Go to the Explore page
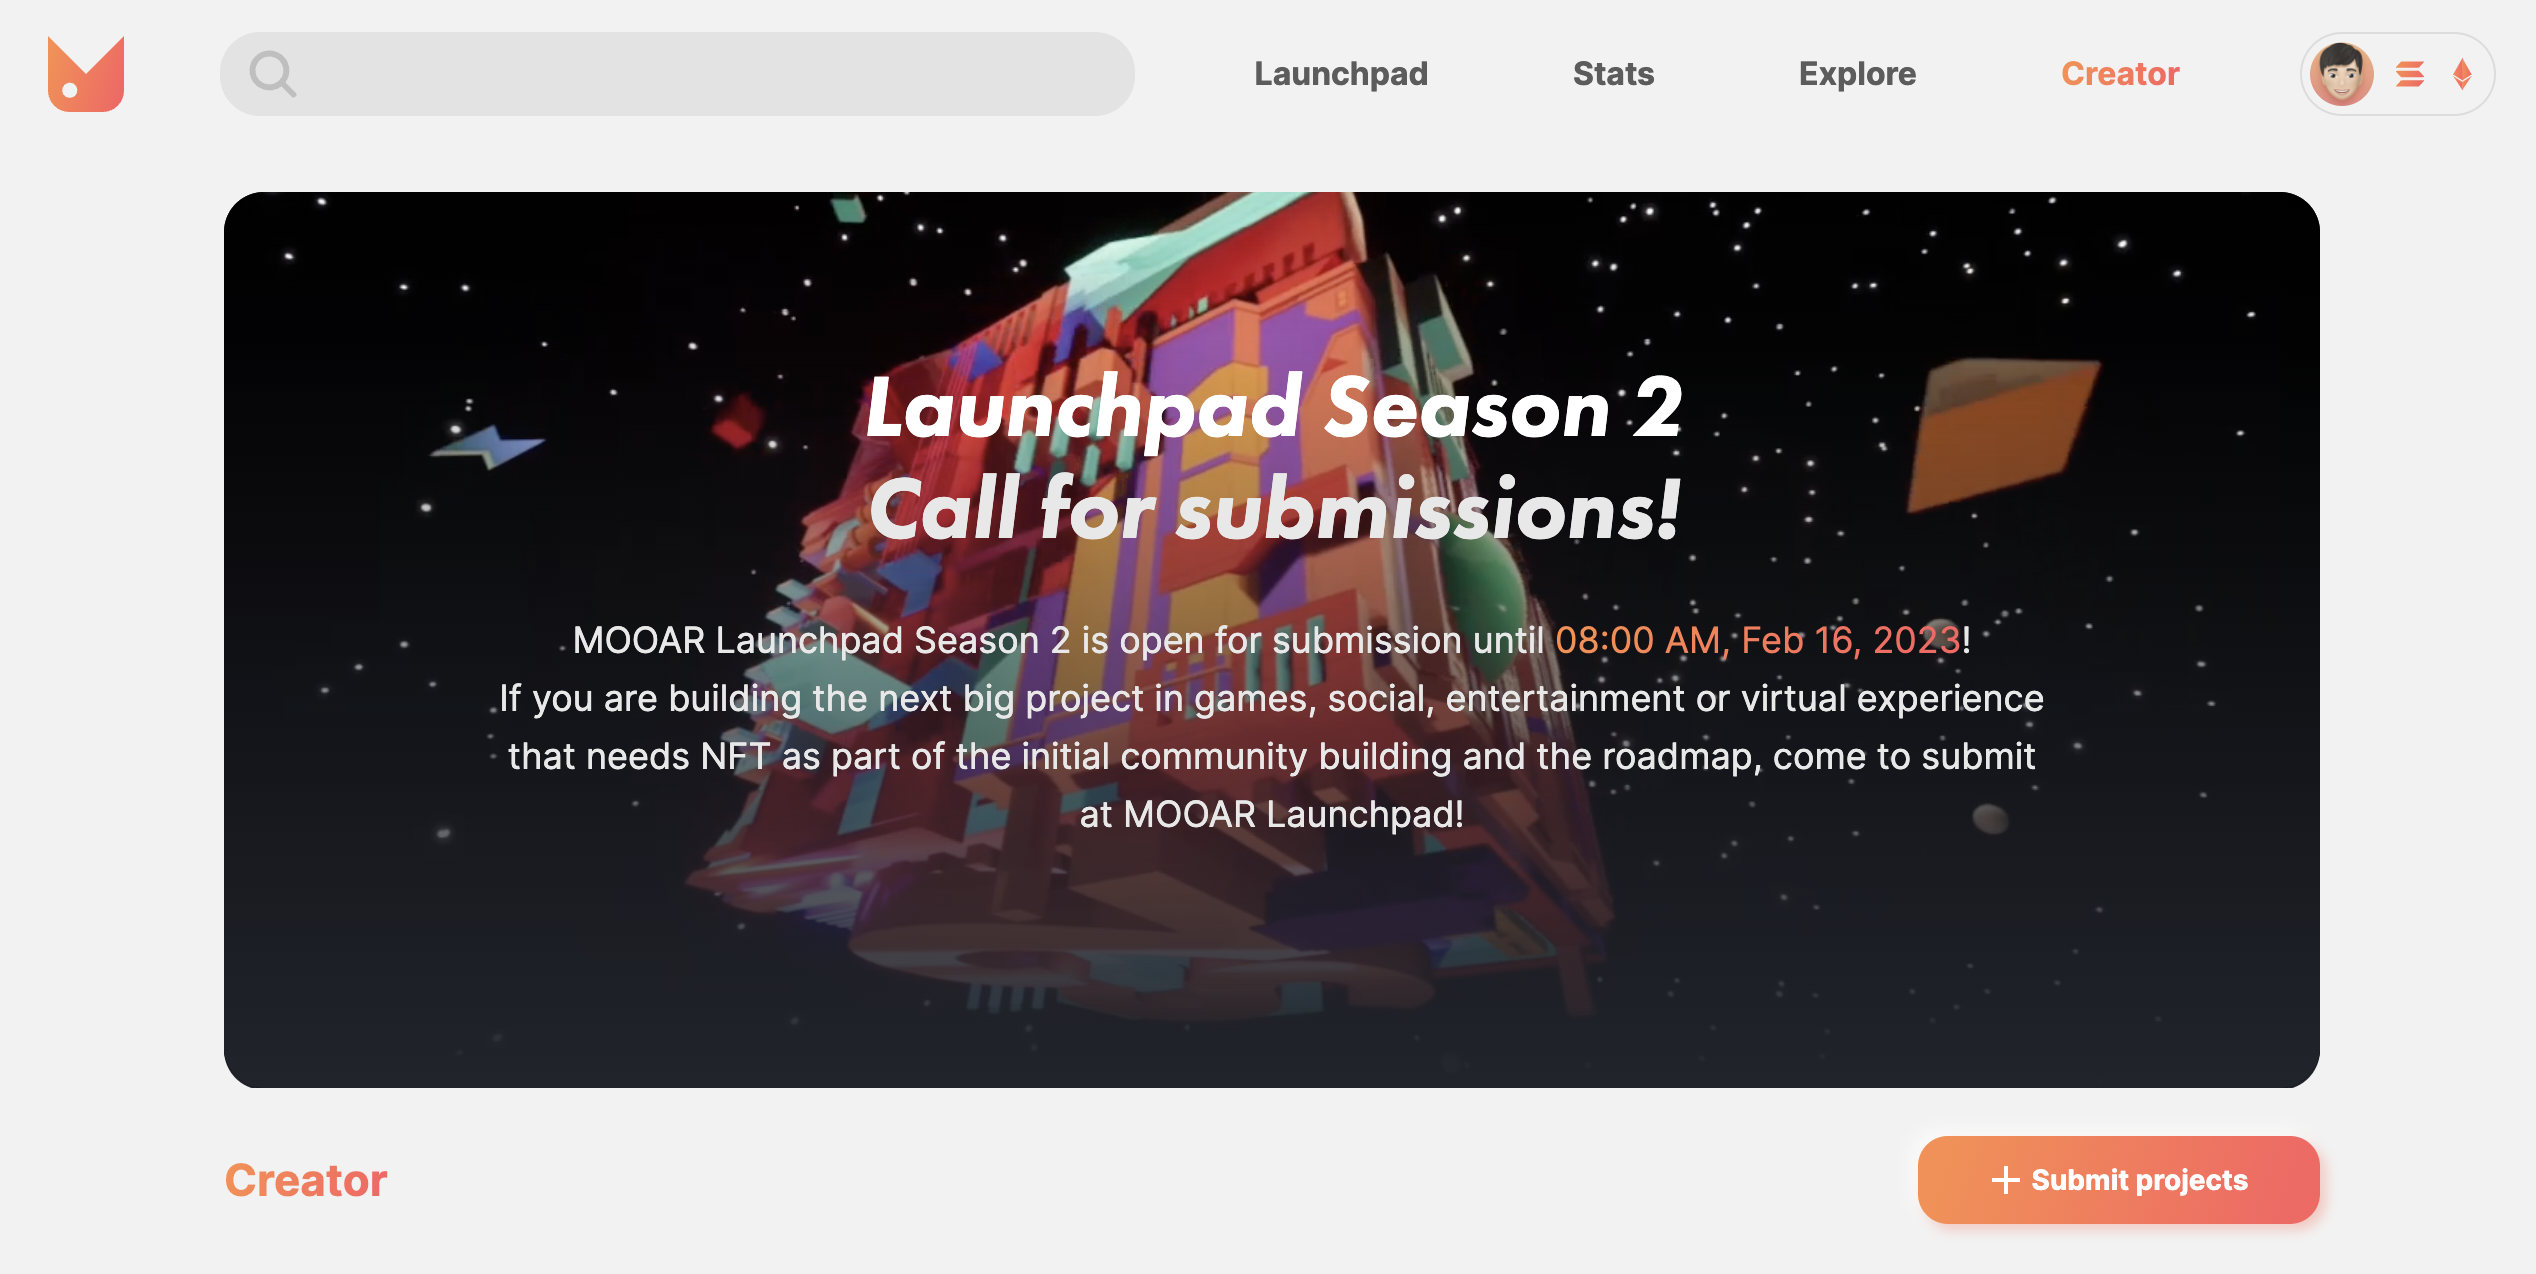Viewport: 2536px width, 1274px height. pyautogui.click(x=1857, y=74)
